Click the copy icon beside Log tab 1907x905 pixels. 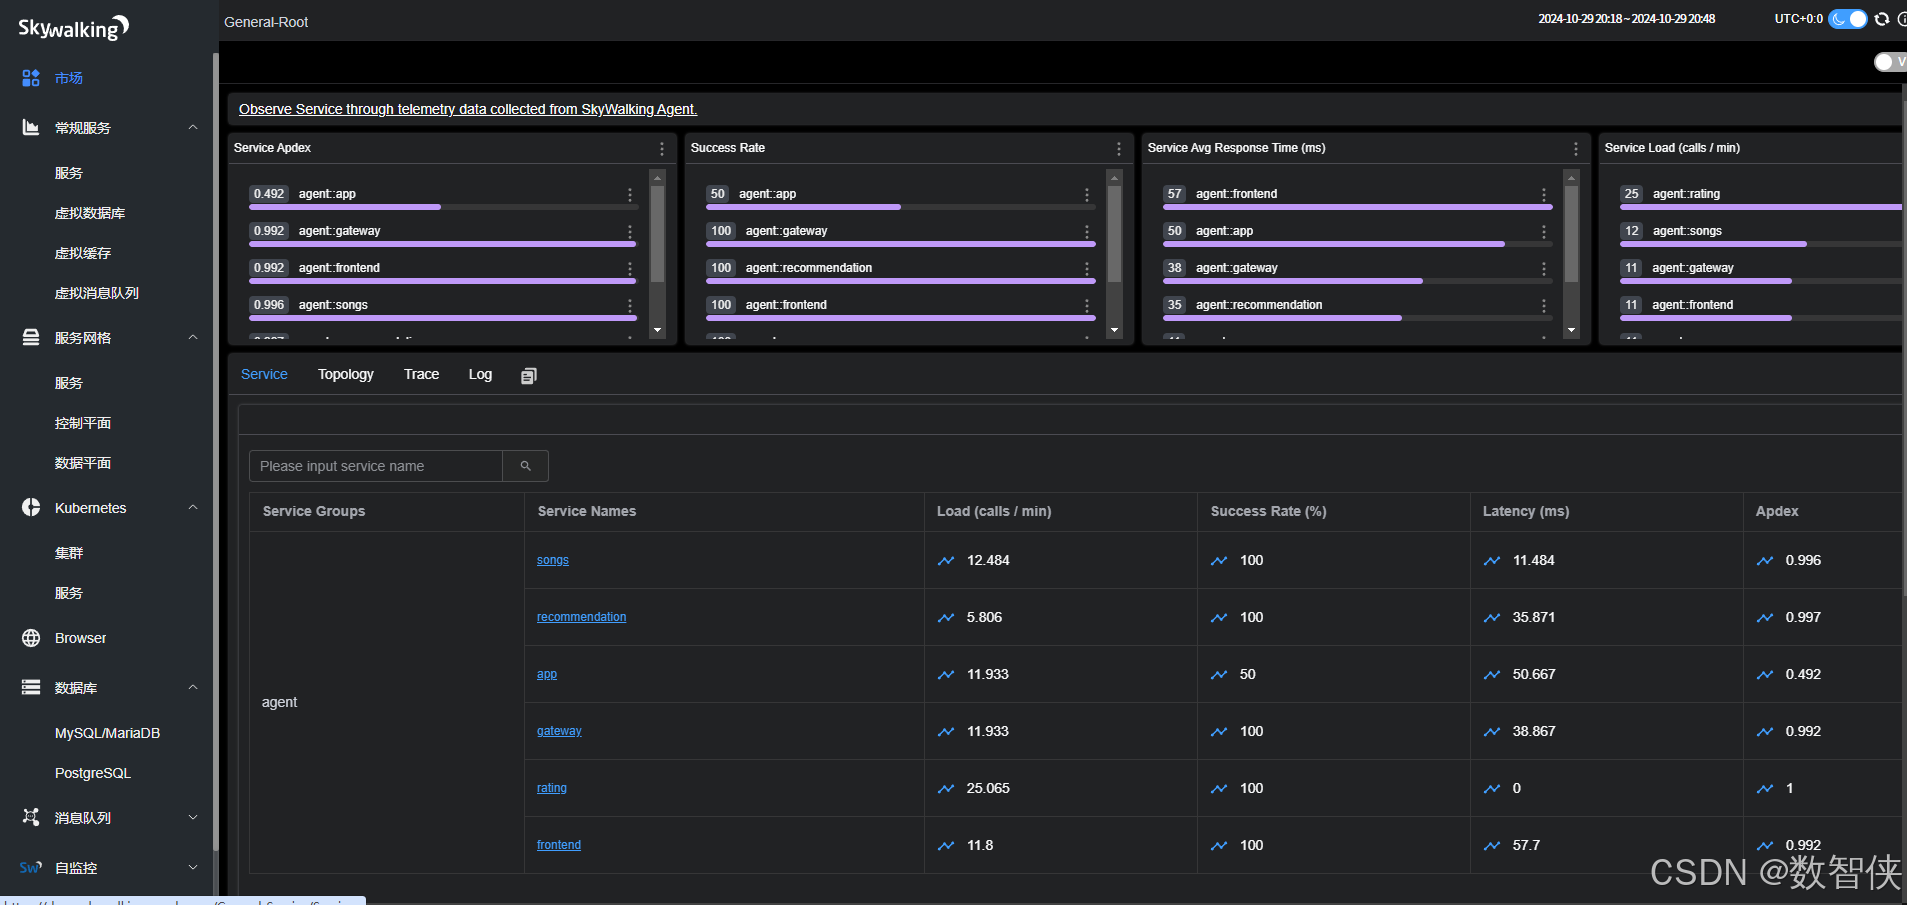pyautogui.click(x=529, y=375)
